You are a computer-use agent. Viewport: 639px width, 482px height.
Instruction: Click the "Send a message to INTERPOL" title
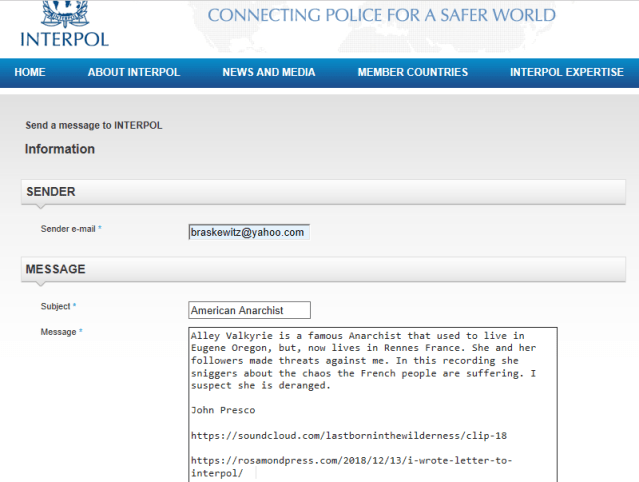click(x=93, y=126)
